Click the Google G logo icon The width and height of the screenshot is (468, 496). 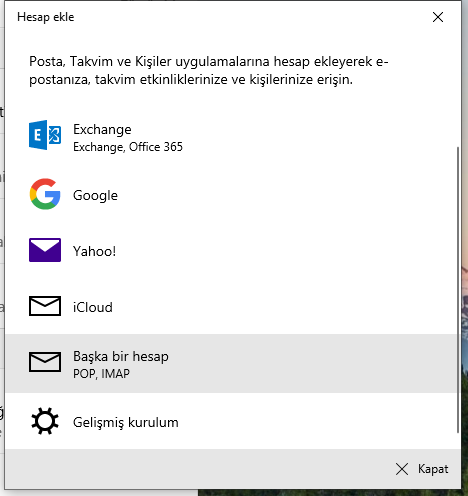pyautogui.click(x=45, y=194)
